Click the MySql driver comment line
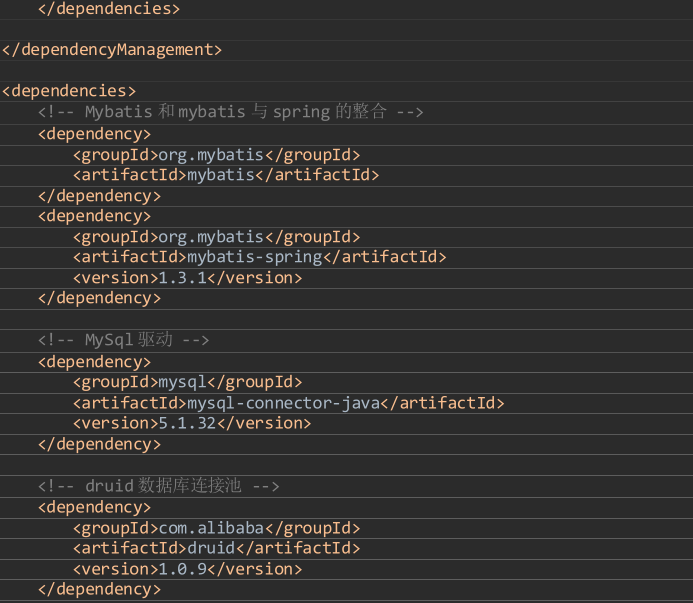Image resolution: width=693 pixels, height=603 pixels. point(124,340)
